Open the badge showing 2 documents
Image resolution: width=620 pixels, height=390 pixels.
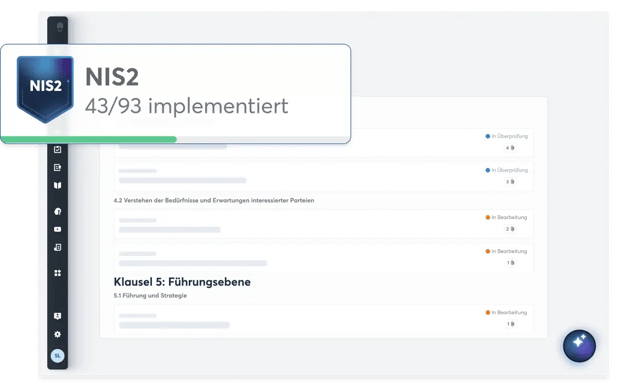click(510, 229)
